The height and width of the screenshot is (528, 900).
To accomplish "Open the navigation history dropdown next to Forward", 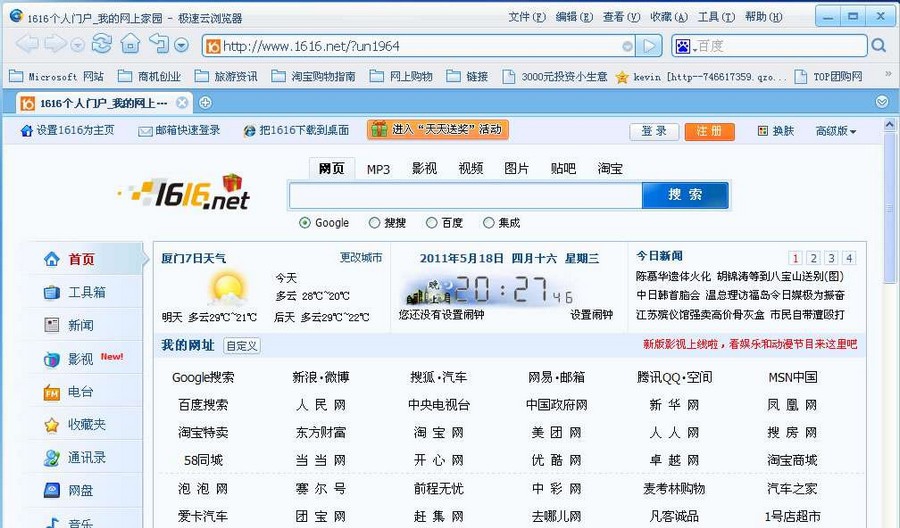I will tap(77, 45).
